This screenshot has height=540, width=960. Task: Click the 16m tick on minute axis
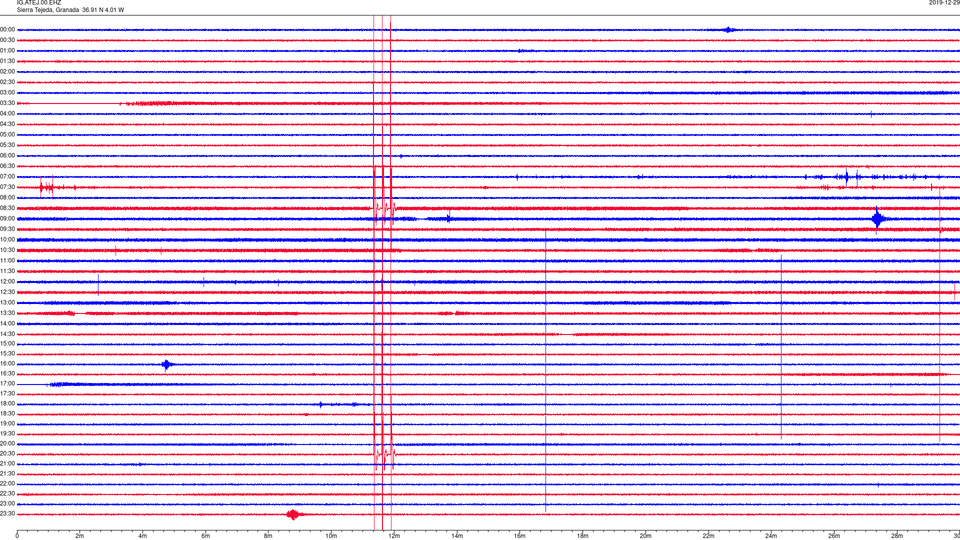(x=520, y=536)
